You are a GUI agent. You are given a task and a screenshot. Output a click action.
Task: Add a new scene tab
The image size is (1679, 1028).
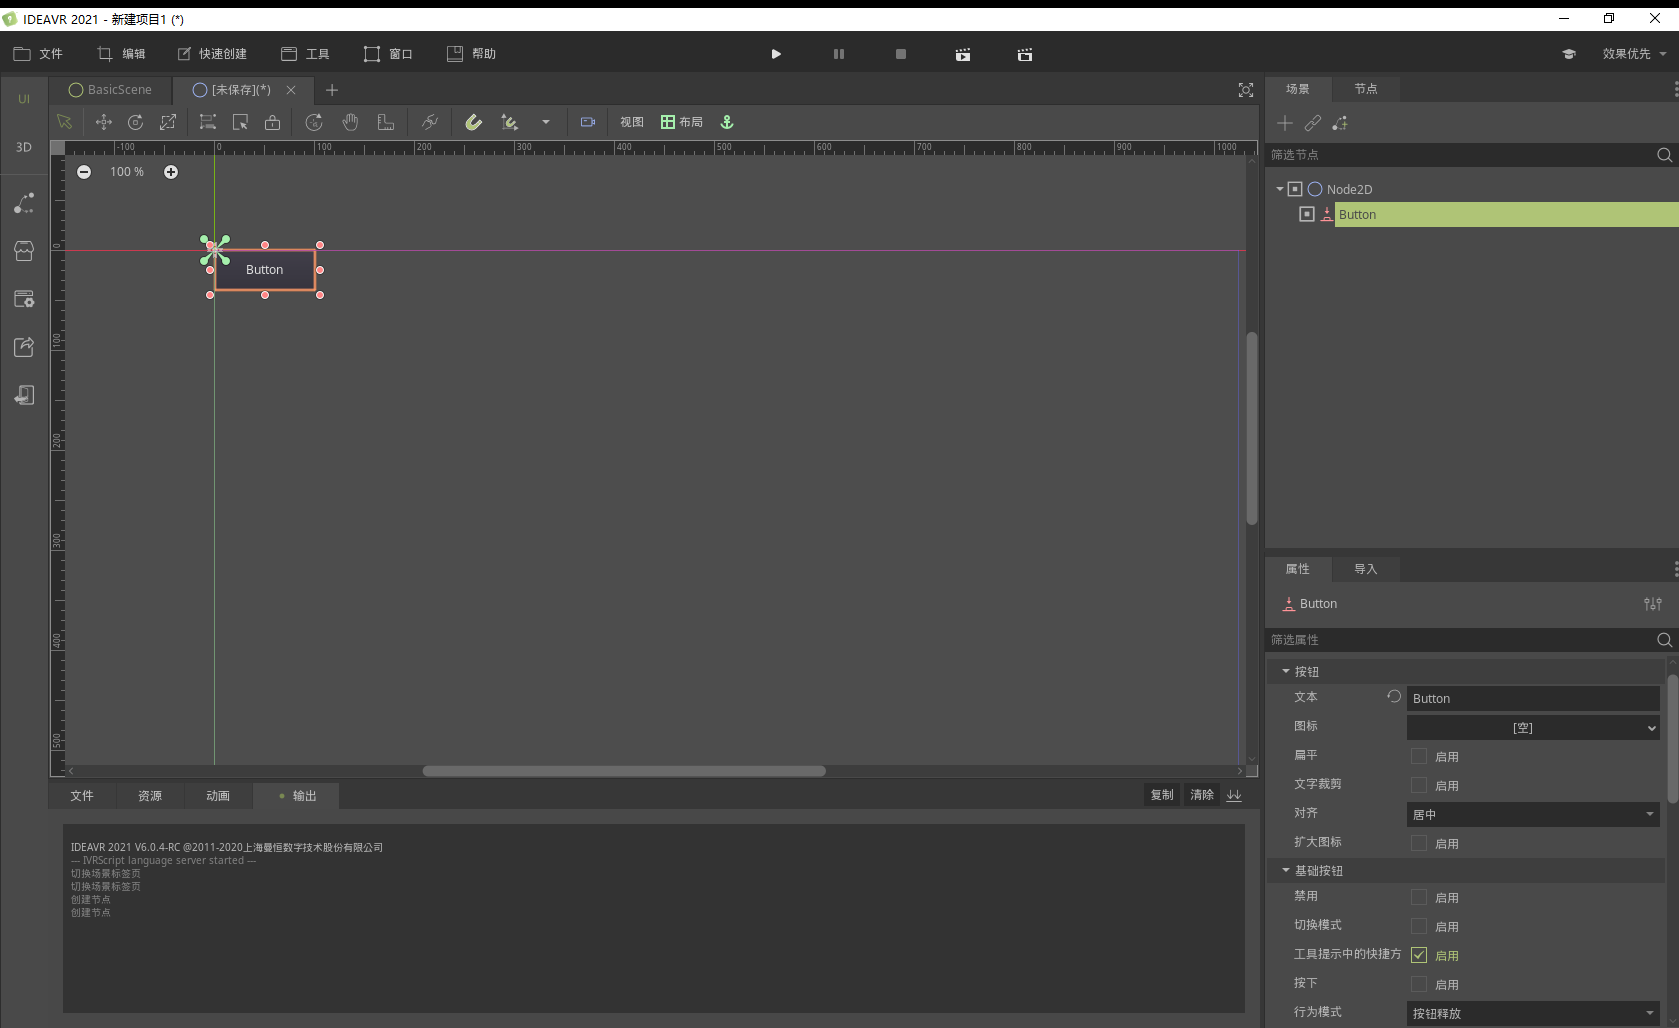click(332, 90)
